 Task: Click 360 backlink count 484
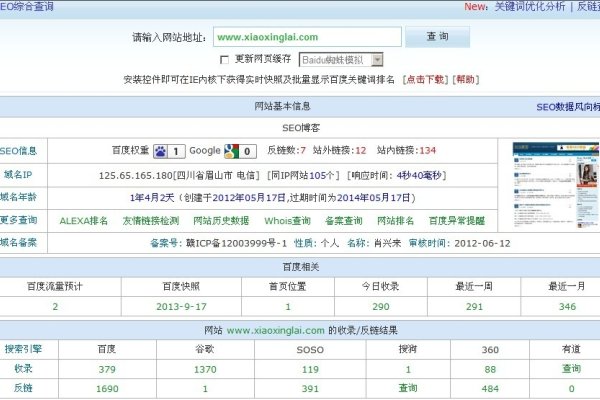tap(490, 389)
